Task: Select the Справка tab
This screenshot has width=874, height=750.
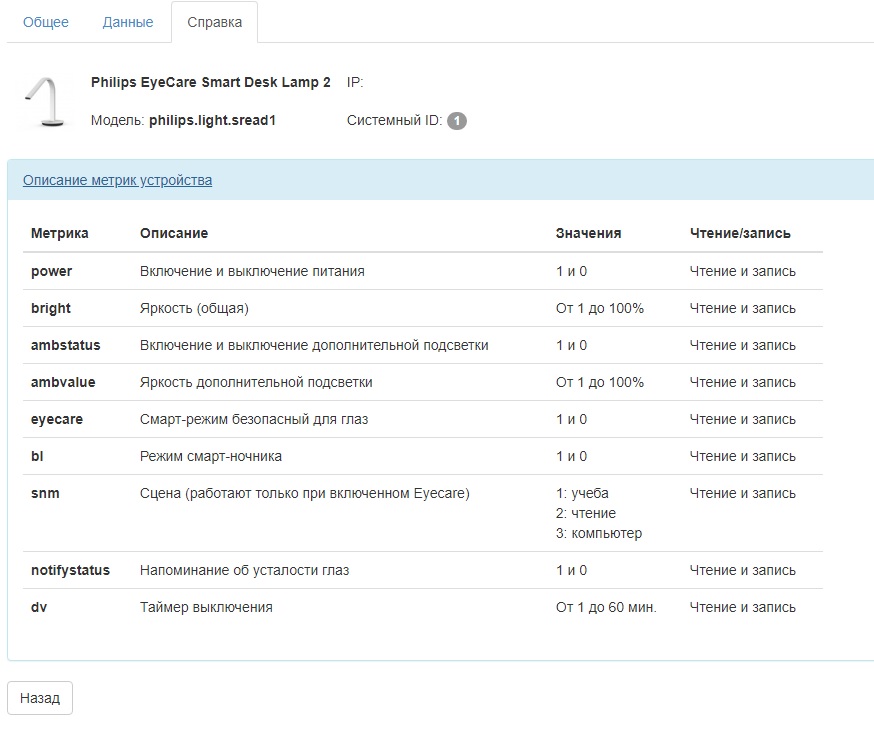Action: (214, 22)
